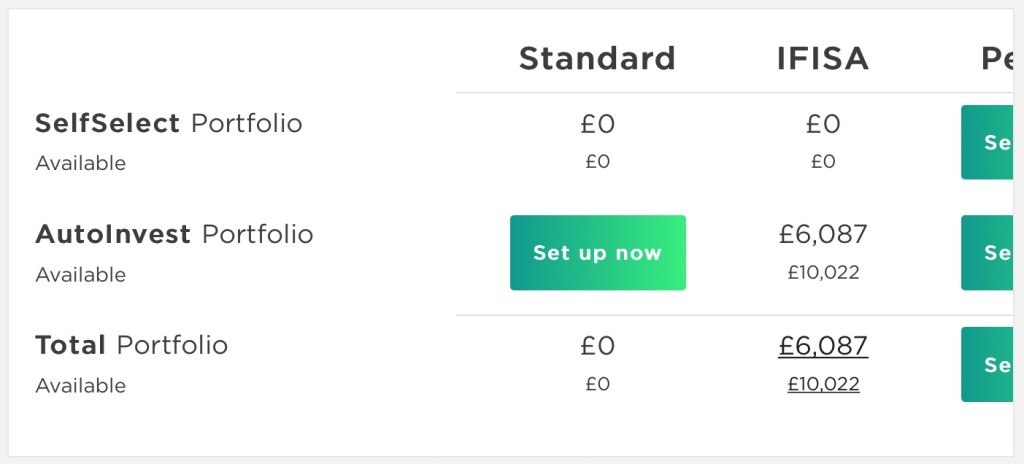Open the underlined £10,022 IFISA total available link
Image resolution: width=1024 pixels, height=464 pixels.
823,383
